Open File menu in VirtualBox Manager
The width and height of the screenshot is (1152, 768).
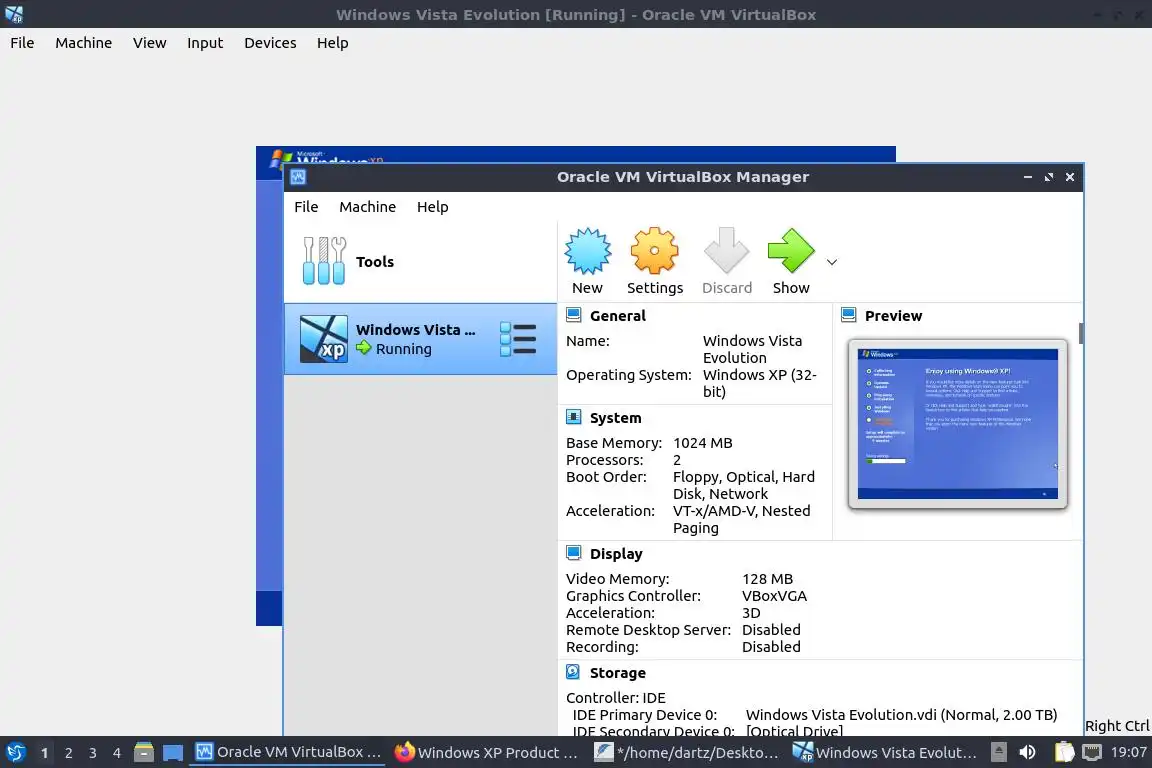point(306,207)
